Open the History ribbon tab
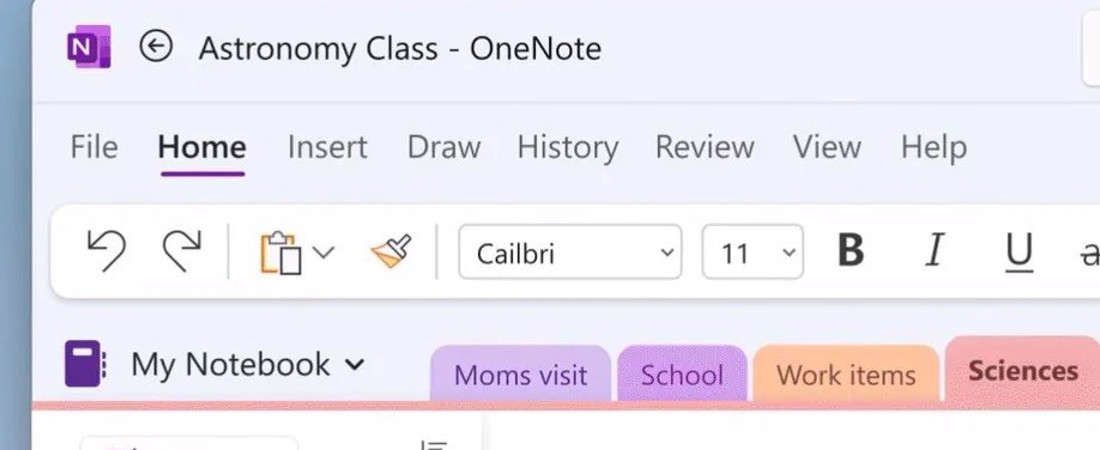Viewport: 1100px width, 450px height. tap(568, 147)
